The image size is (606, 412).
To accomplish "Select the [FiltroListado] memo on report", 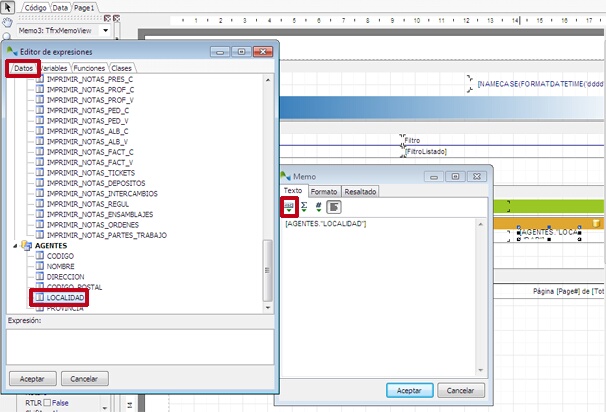I will point(426,152).
